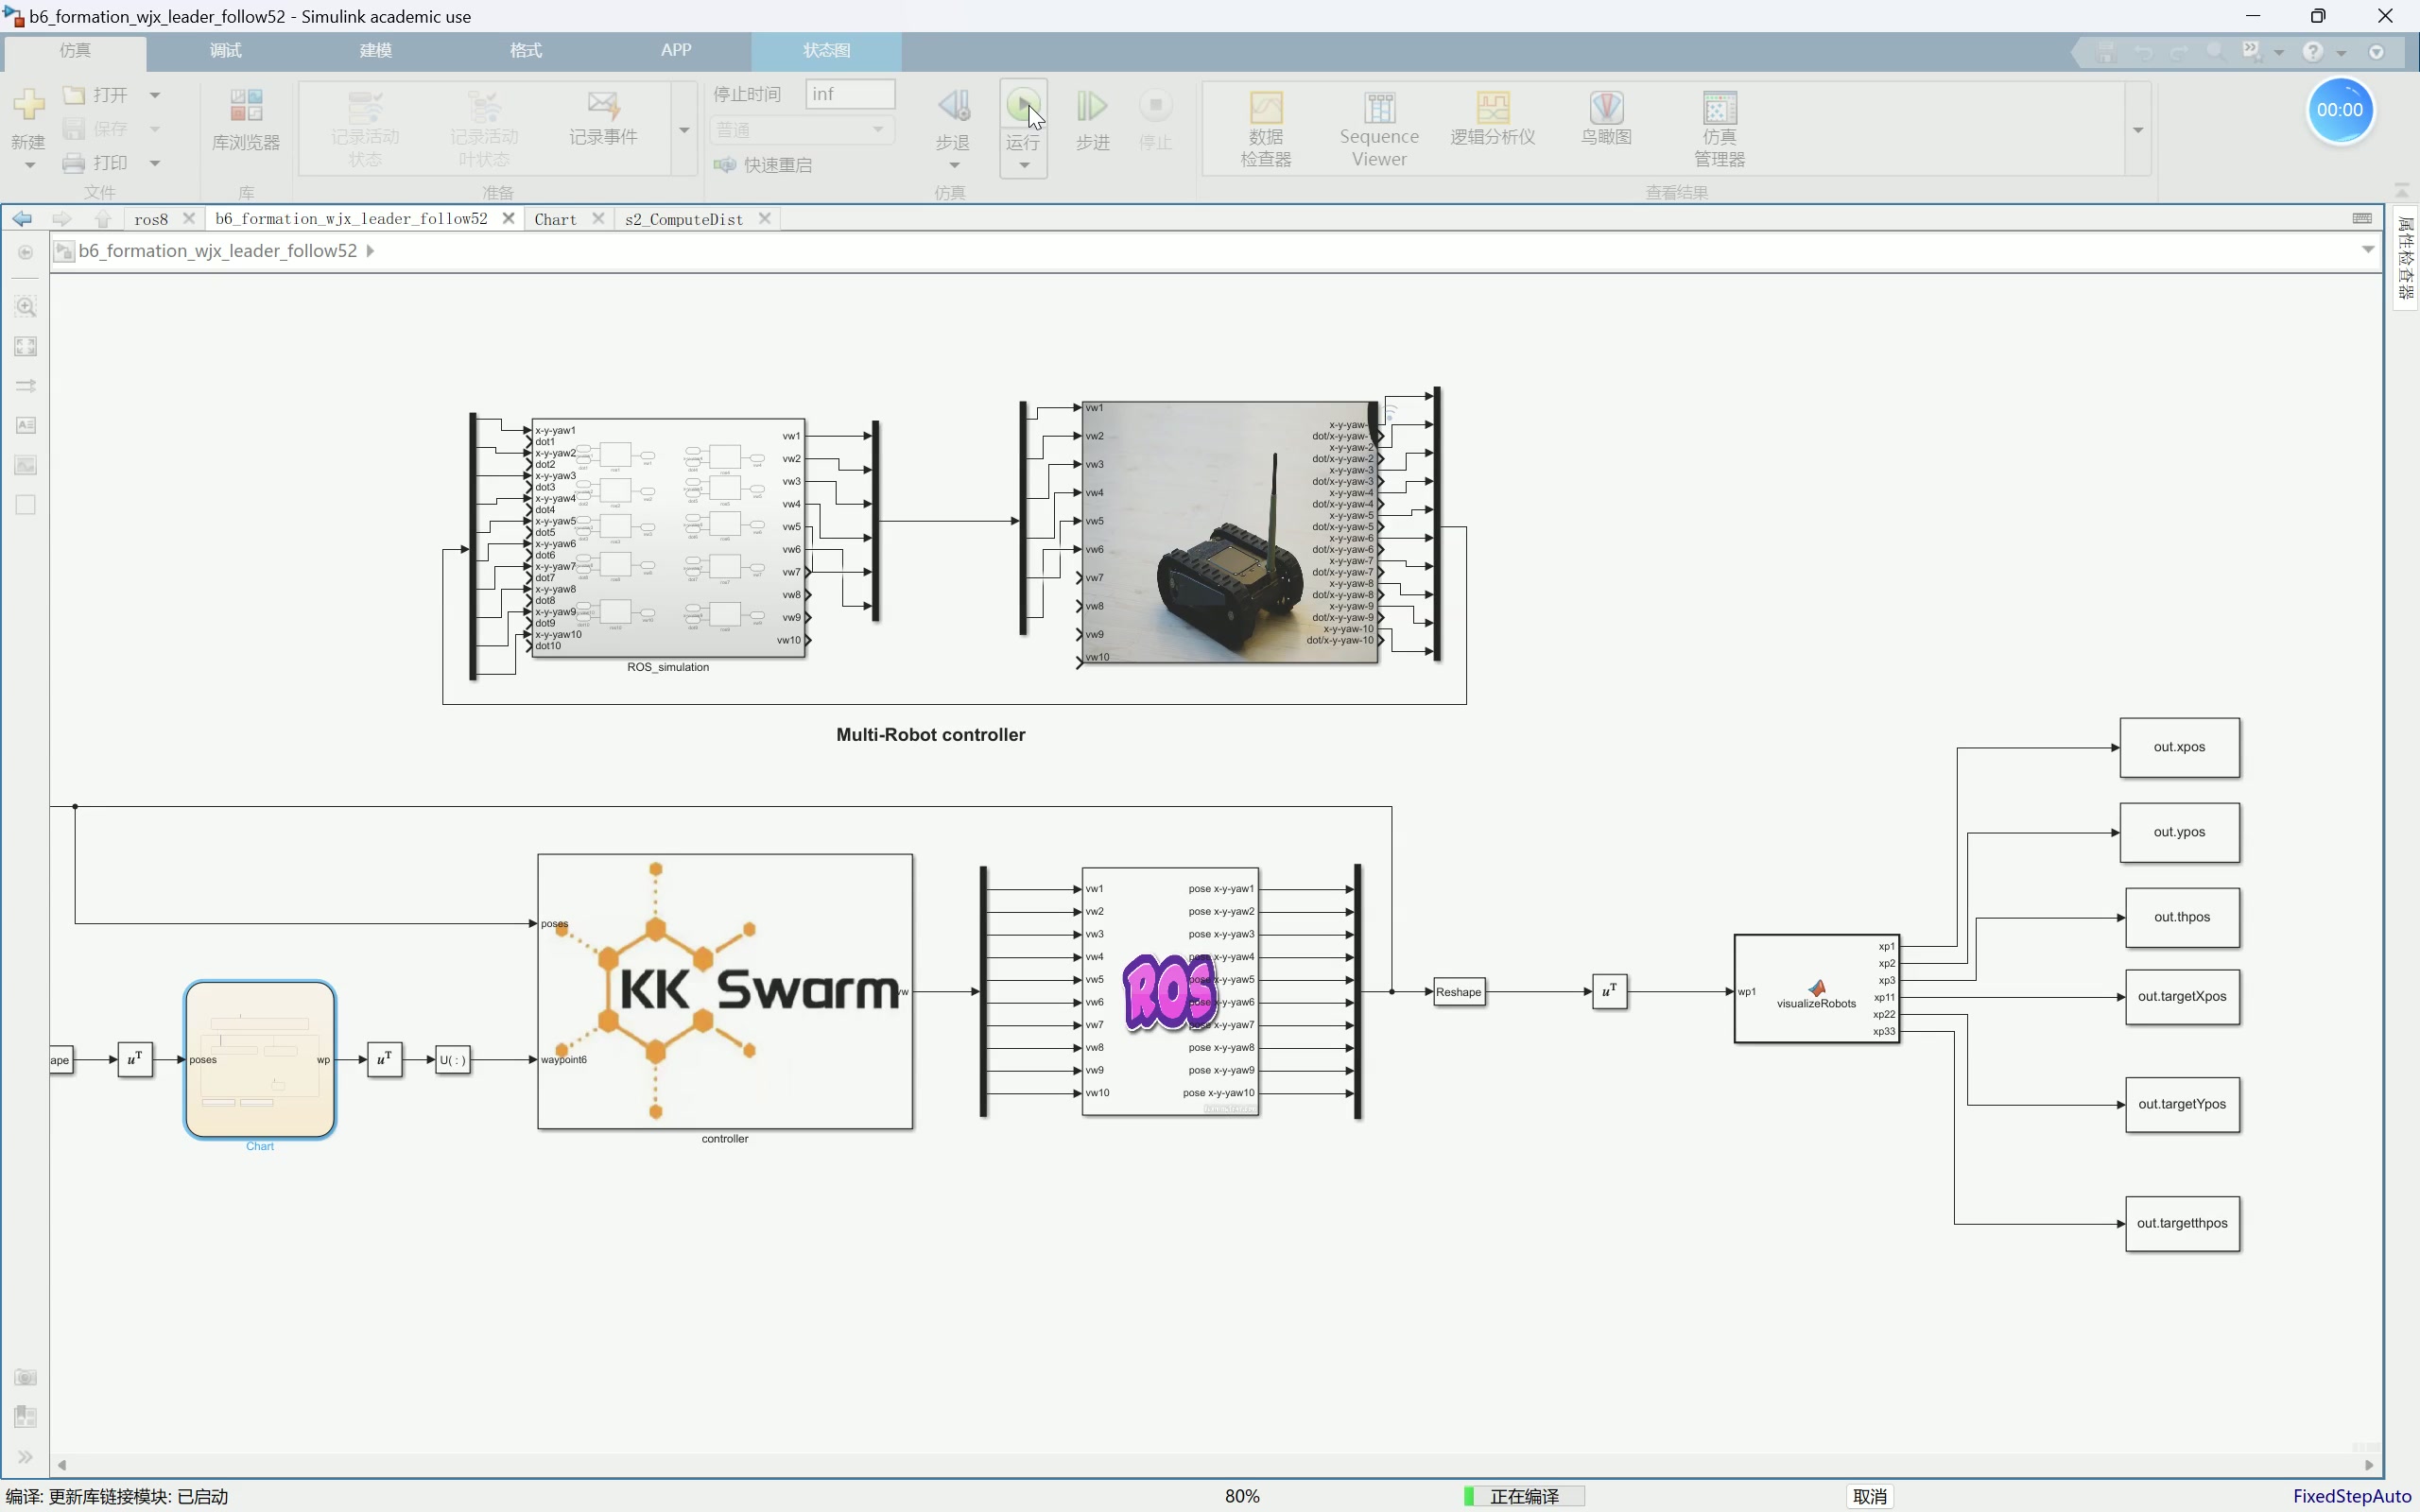The width and height of the screenshot is (2420, 1512).
Task: Click the stop time input field
Action: tap(849, 94)
